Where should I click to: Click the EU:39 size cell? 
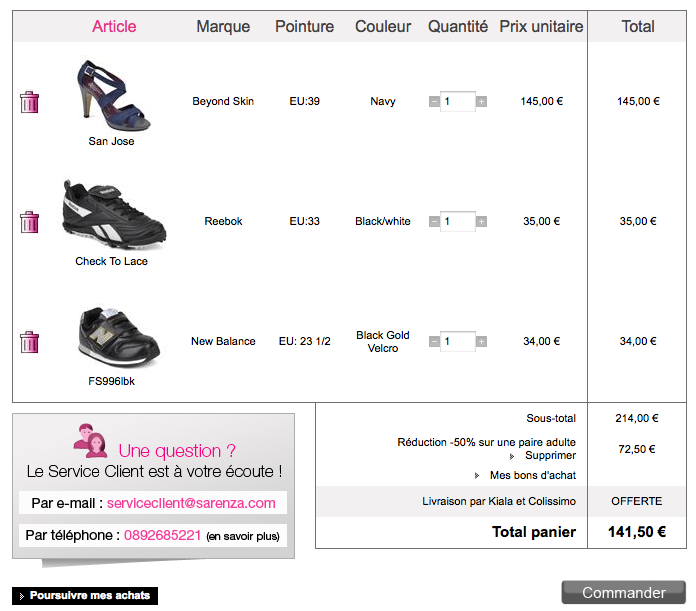click(304, 101)
